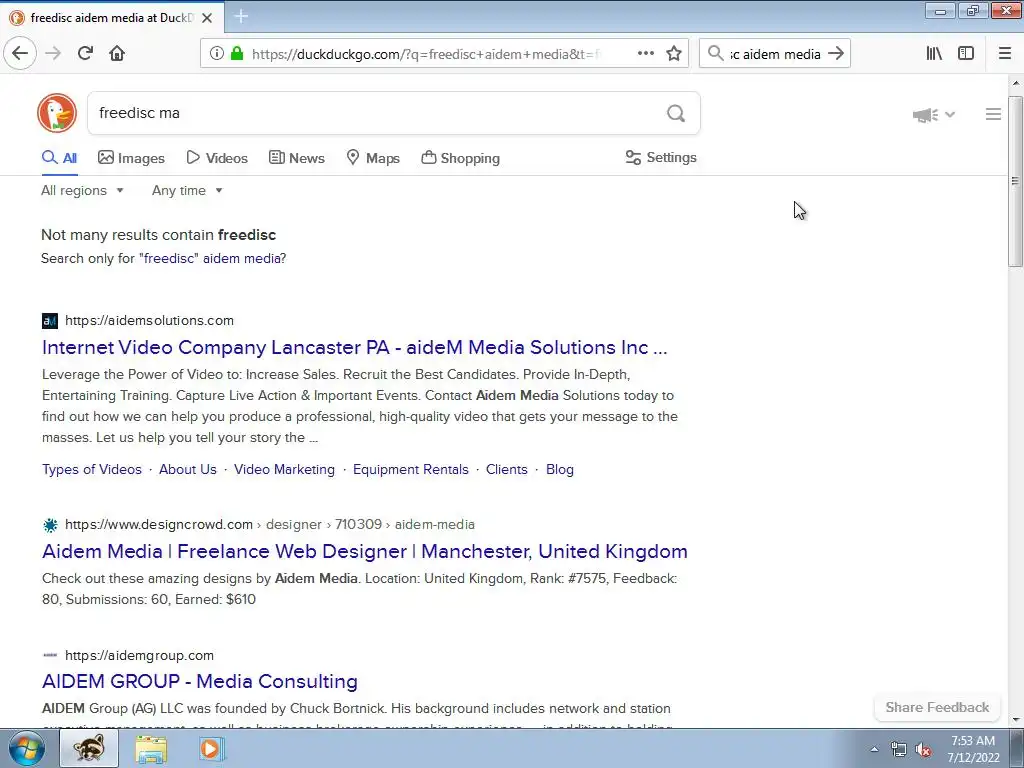
Task: Open Aidem Media Freelance Web Designer result
Action: tap(364, 551)
